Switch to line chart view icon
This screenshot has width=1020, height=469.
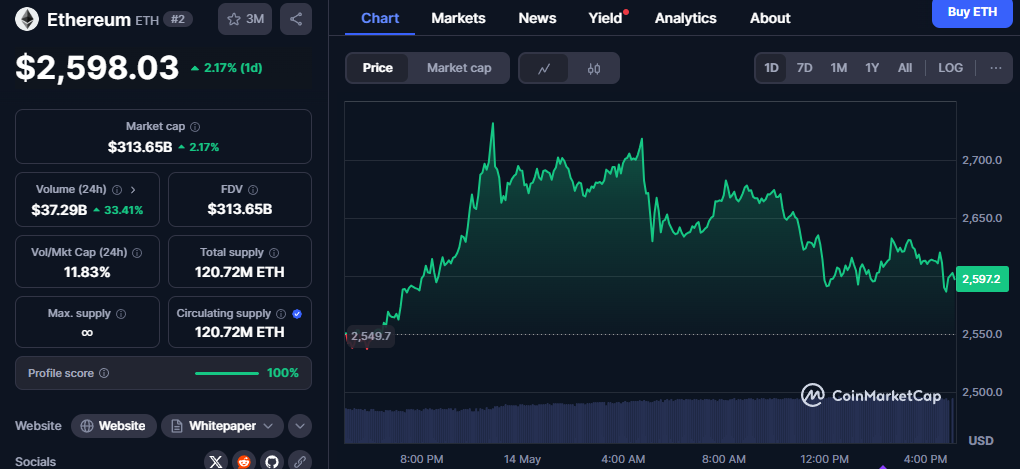coord(544,68)
